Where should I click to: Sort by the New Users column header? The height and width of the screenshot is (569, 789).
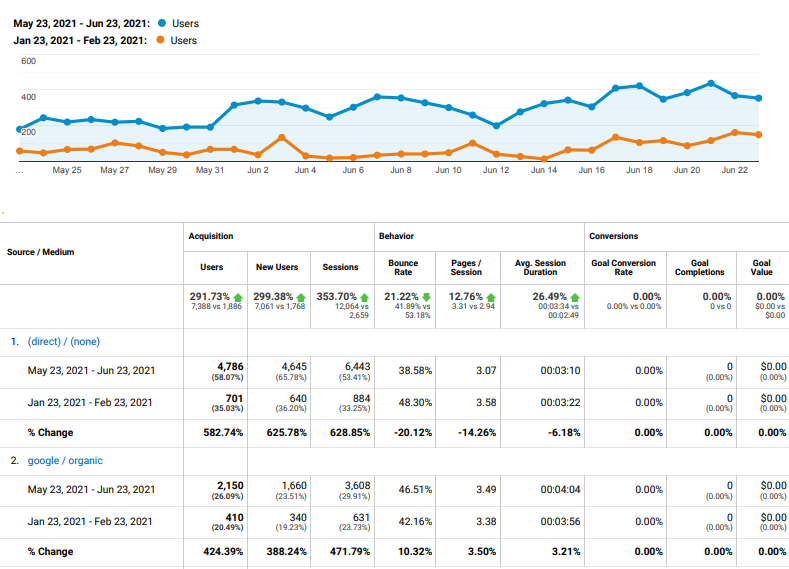(277, 267)
